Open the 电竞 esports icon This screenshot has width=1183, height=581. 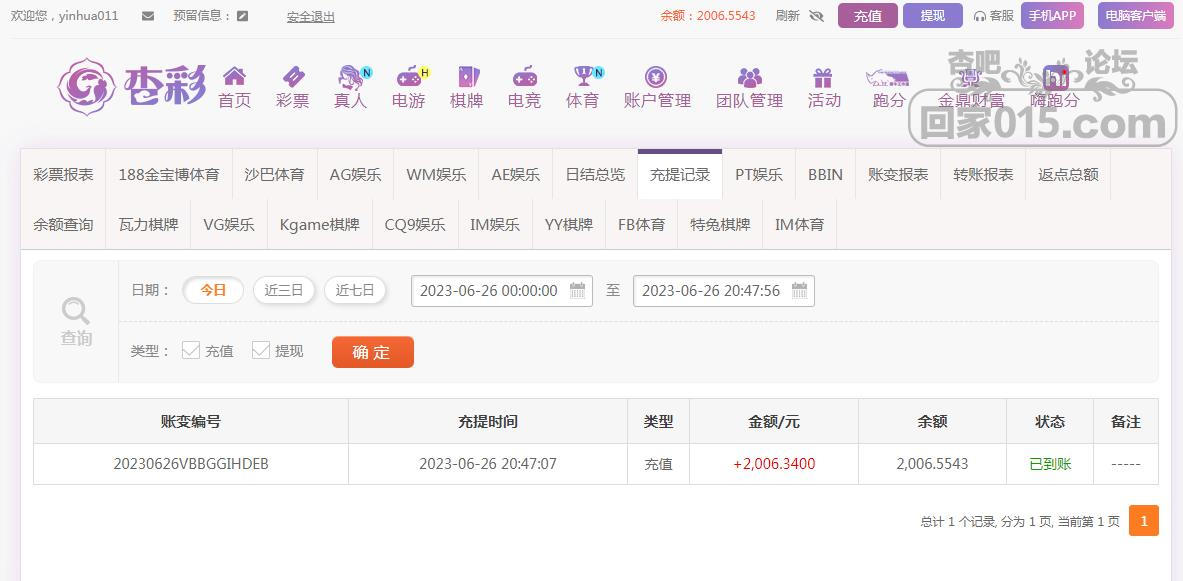click(x=524, y=76)
